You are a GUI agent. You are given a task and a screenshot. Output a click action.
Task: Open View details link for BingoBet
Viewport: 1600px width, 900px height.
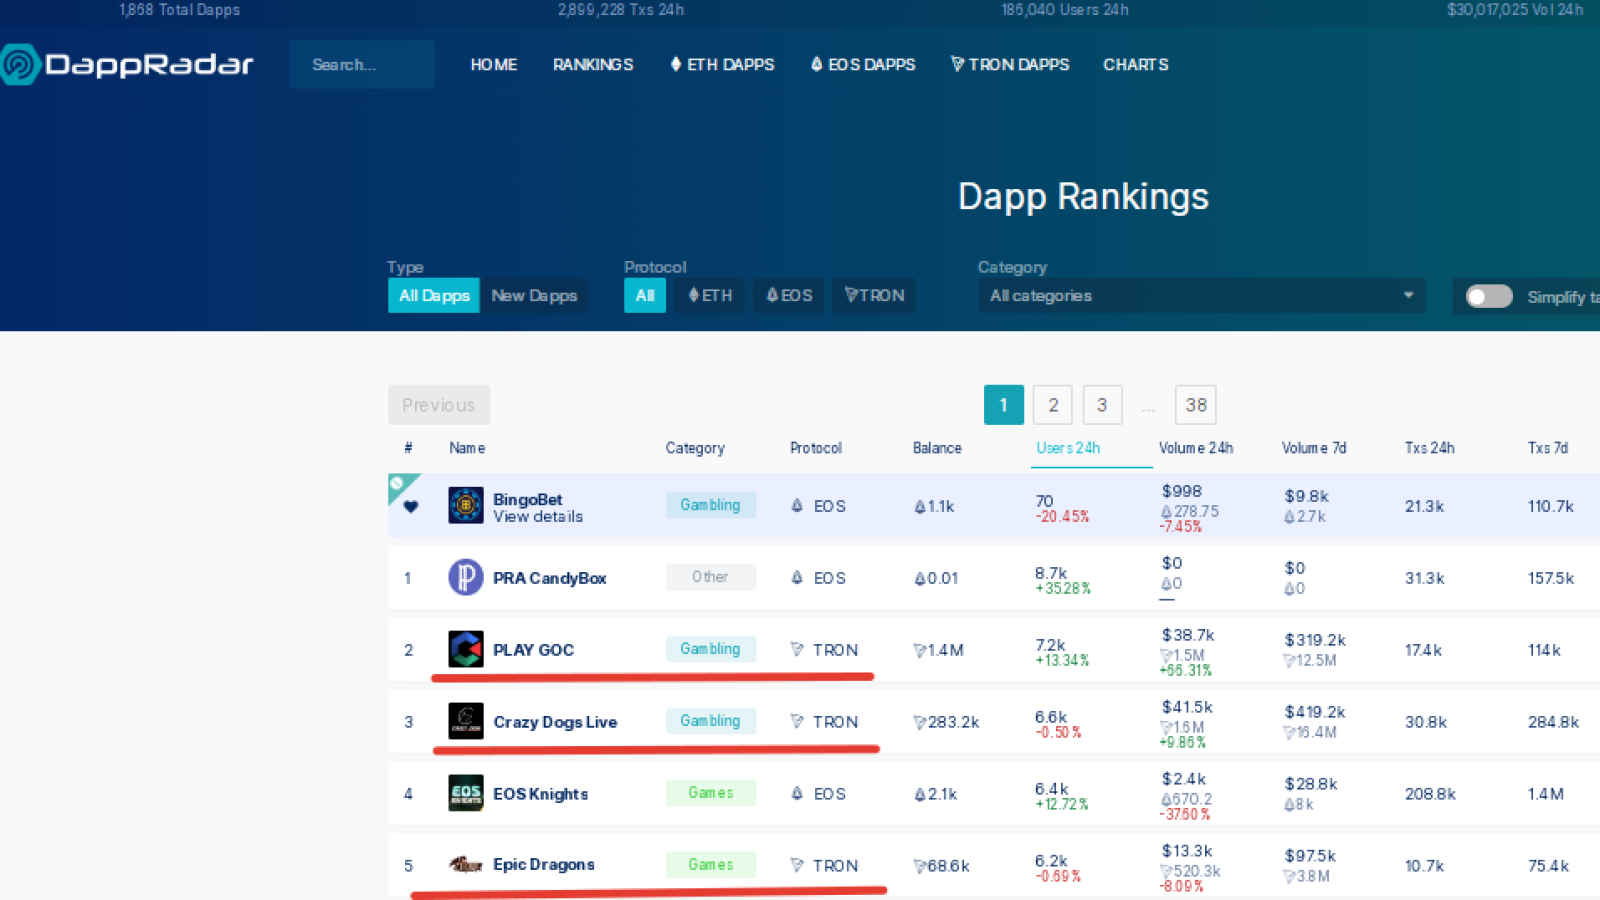click(538, 517)
